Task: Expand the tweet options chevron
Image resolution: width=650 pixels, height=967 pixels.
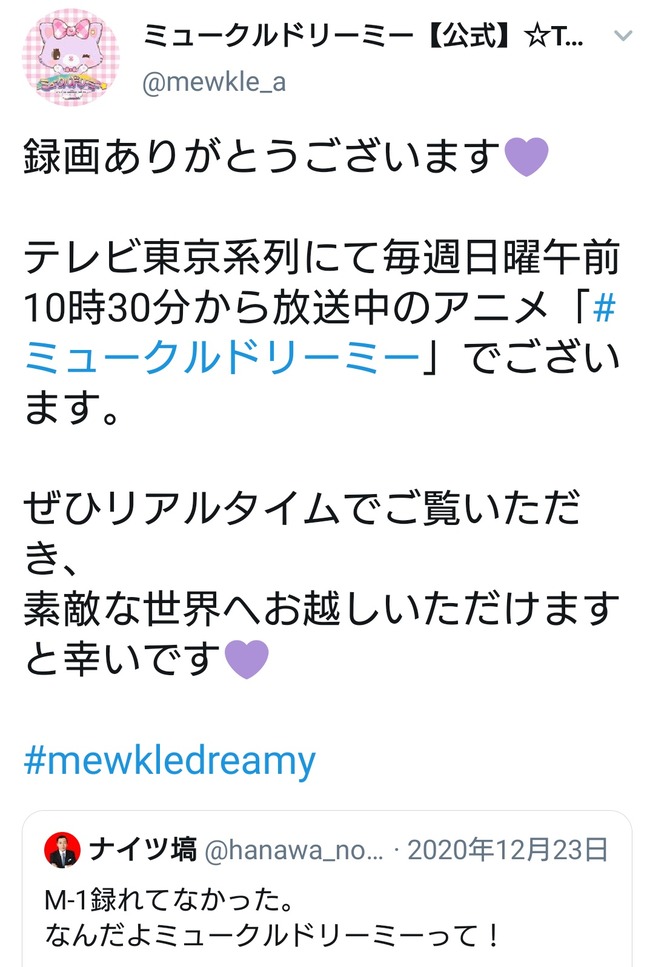Action: coord(623,36)
